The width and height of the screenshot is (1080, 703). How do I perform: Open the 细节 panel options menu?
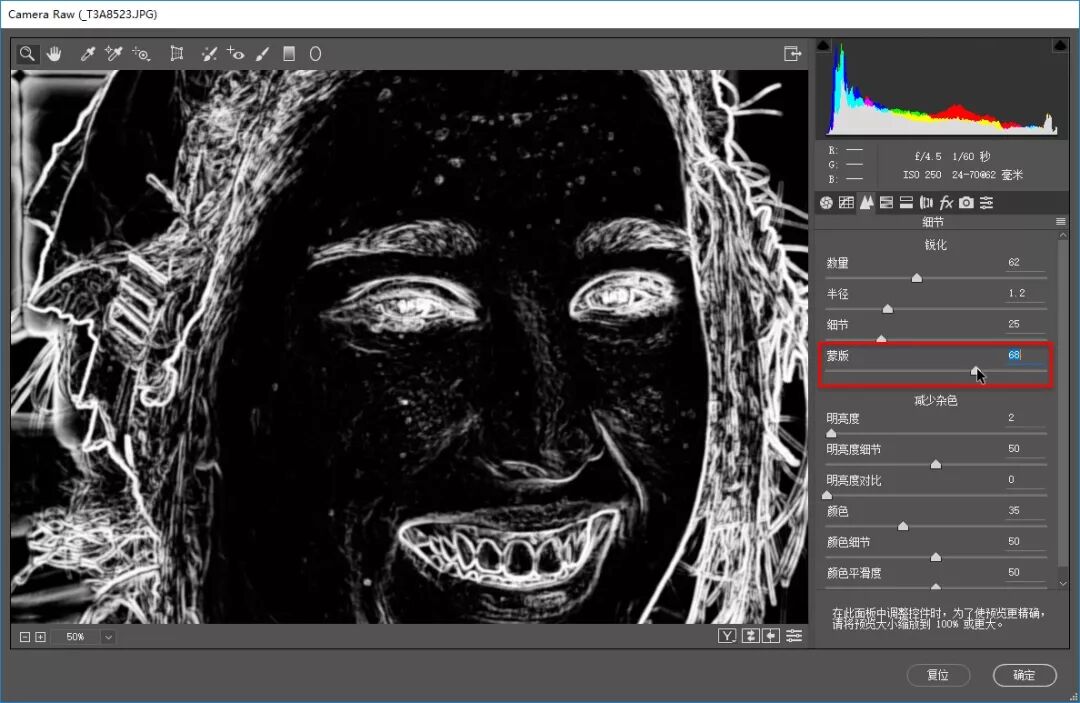point(1061,222)
